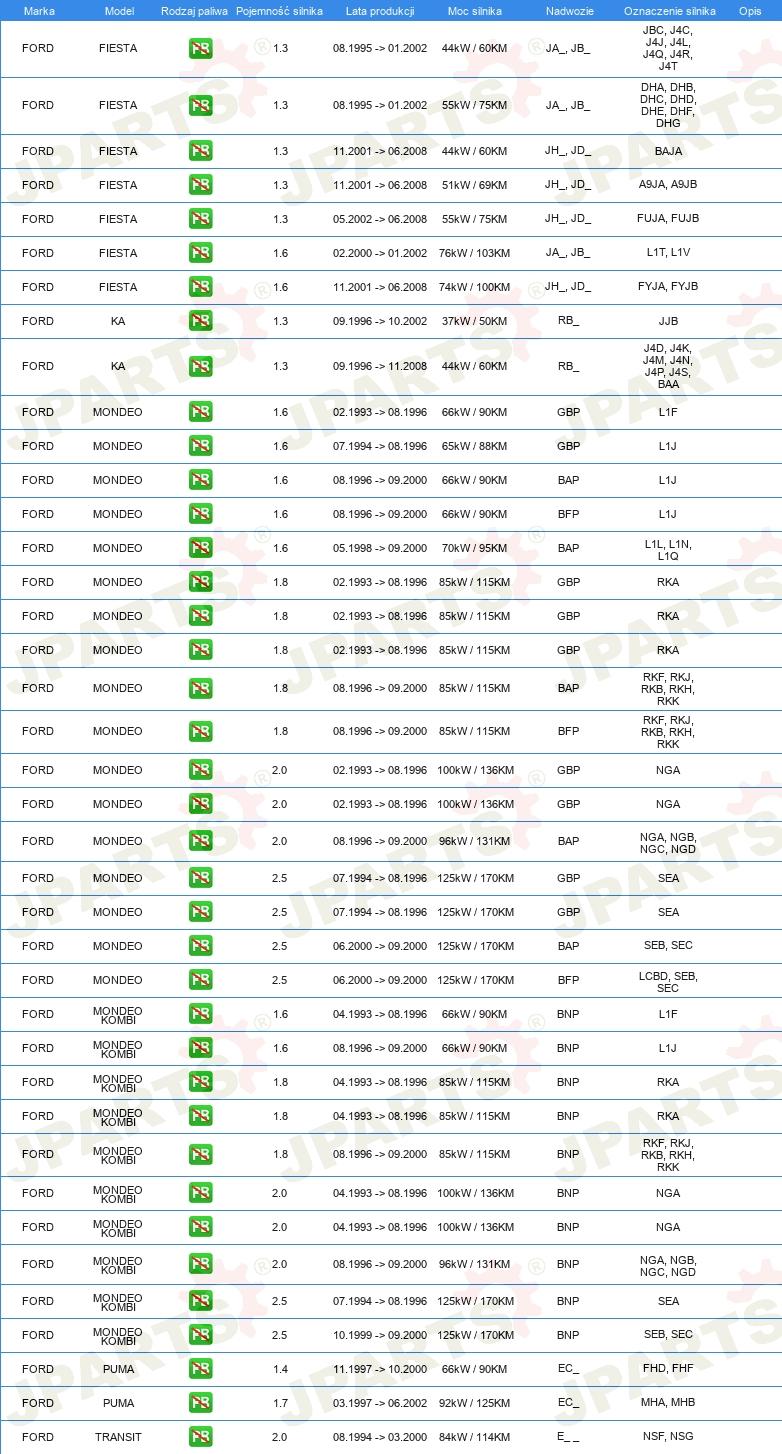Click the 'Oznaczenie silnika' column header

pyautogui.click(x=668, y=10)
